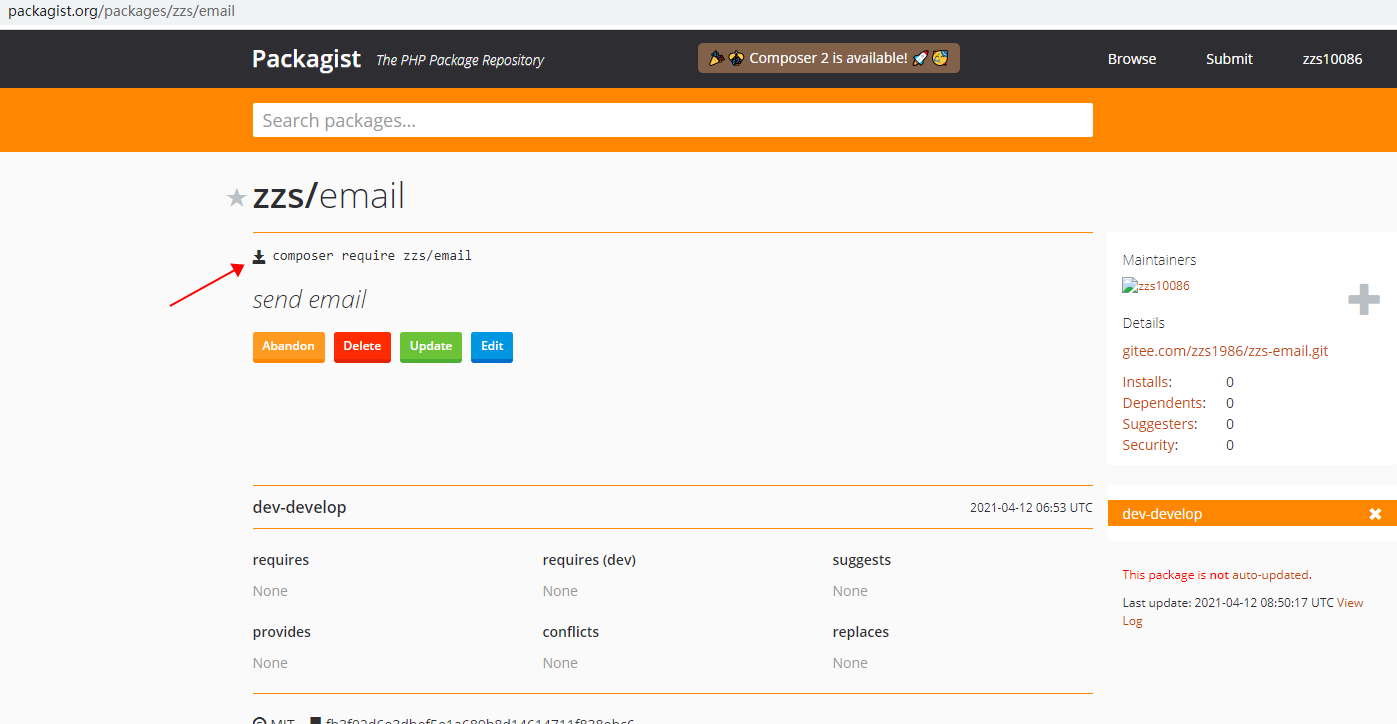Click the suggests heading
Screen dimensions: 1397x724
click(x=861, y=560)
